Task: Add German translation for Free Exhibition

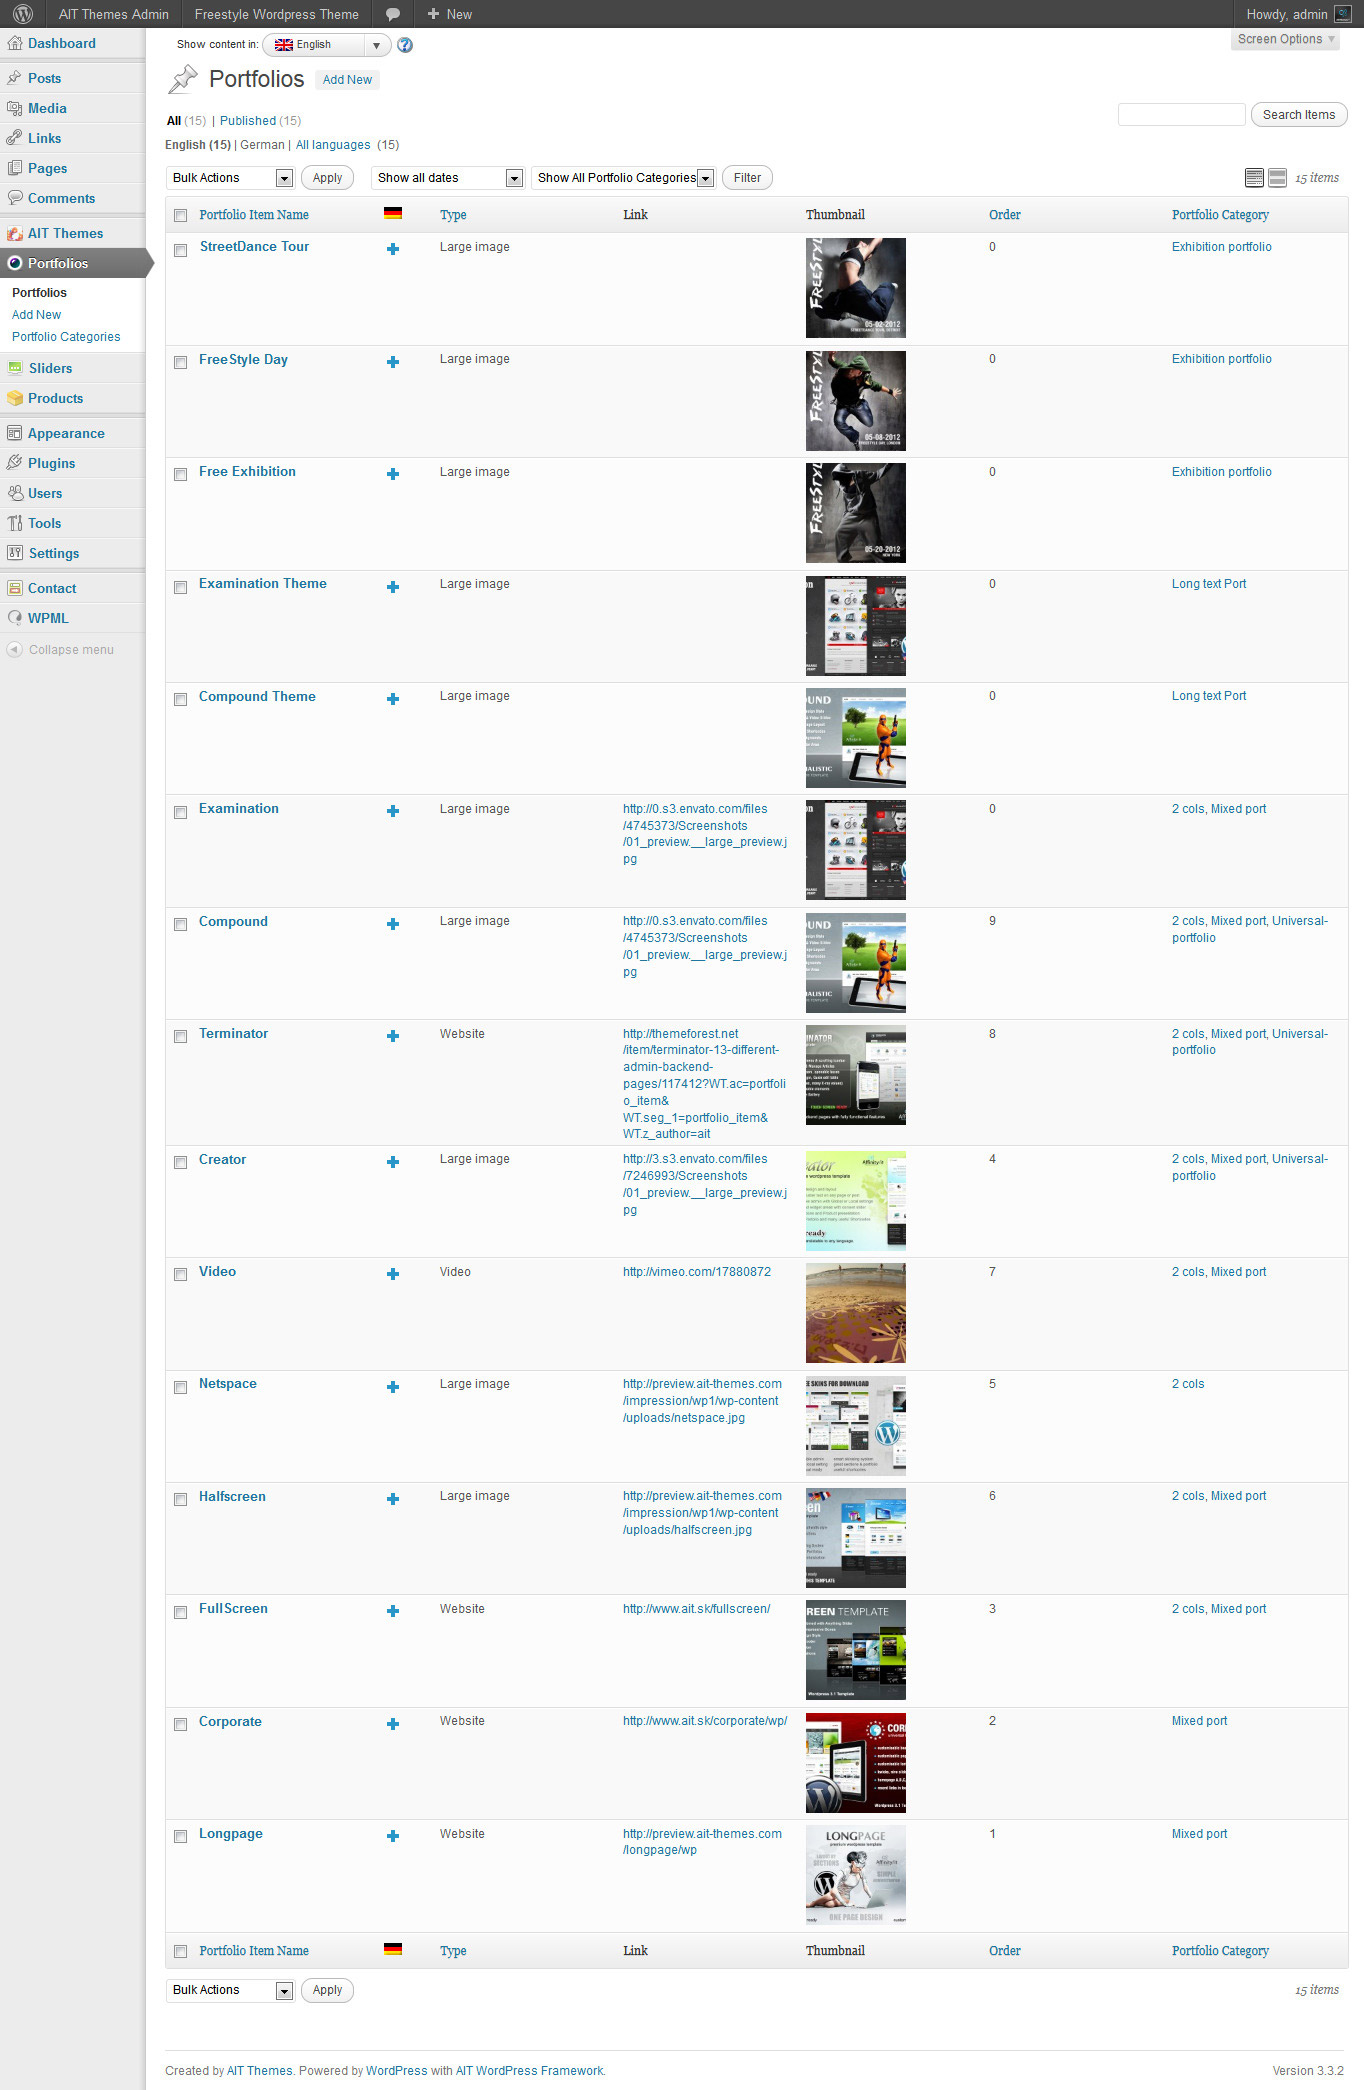Action: [393, 474]
